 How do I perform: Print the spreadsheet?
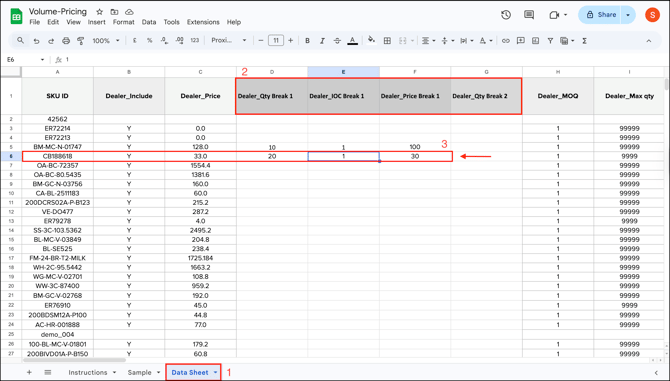coord(66,41)
